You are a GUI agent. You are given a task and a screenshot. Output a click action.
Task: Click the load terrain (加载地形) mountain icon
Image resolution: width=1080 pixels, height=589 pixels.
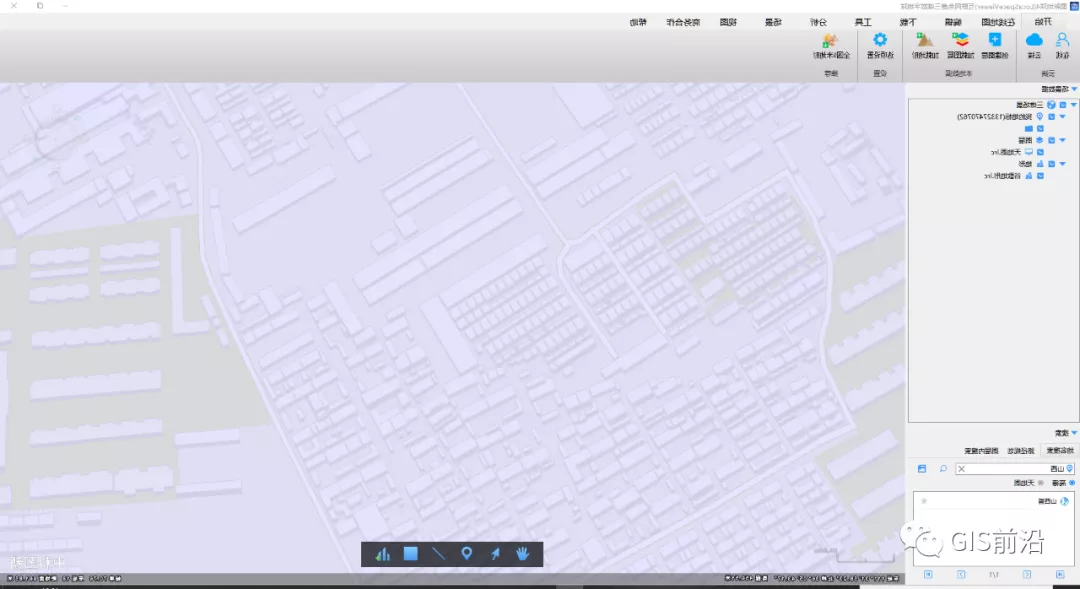(x=925, y=41)
